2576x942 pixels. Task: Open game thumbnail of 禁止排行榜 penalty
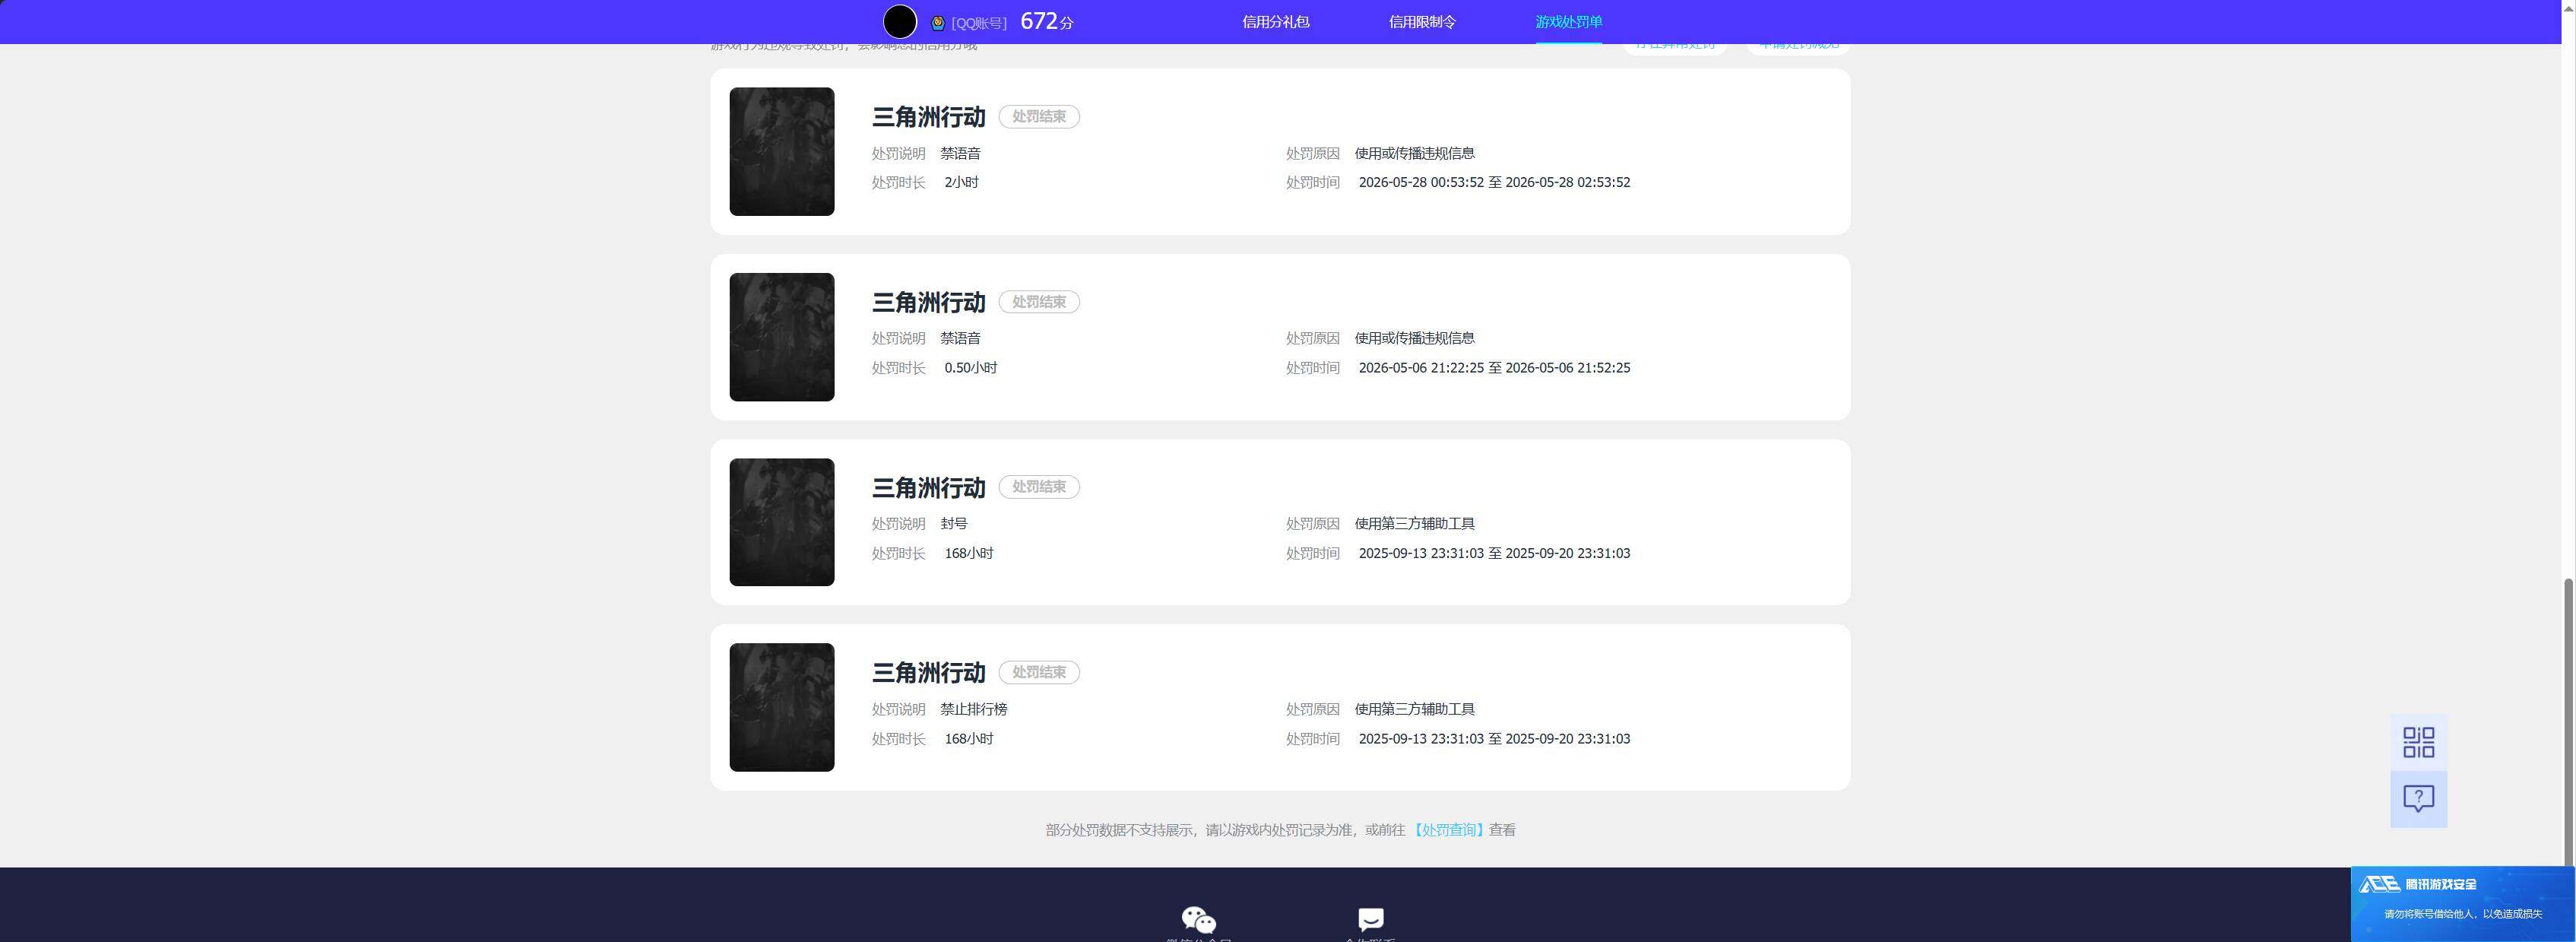pyautogui.click(x=782, y=707)
